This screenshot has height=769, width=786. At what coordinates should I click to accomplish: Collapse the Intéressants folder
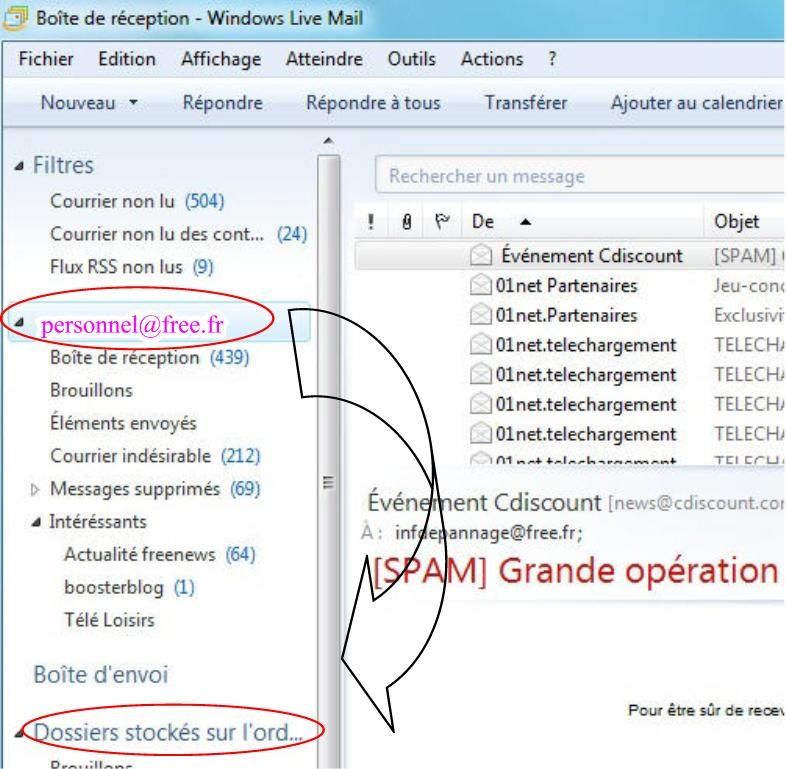click(37, 522)
